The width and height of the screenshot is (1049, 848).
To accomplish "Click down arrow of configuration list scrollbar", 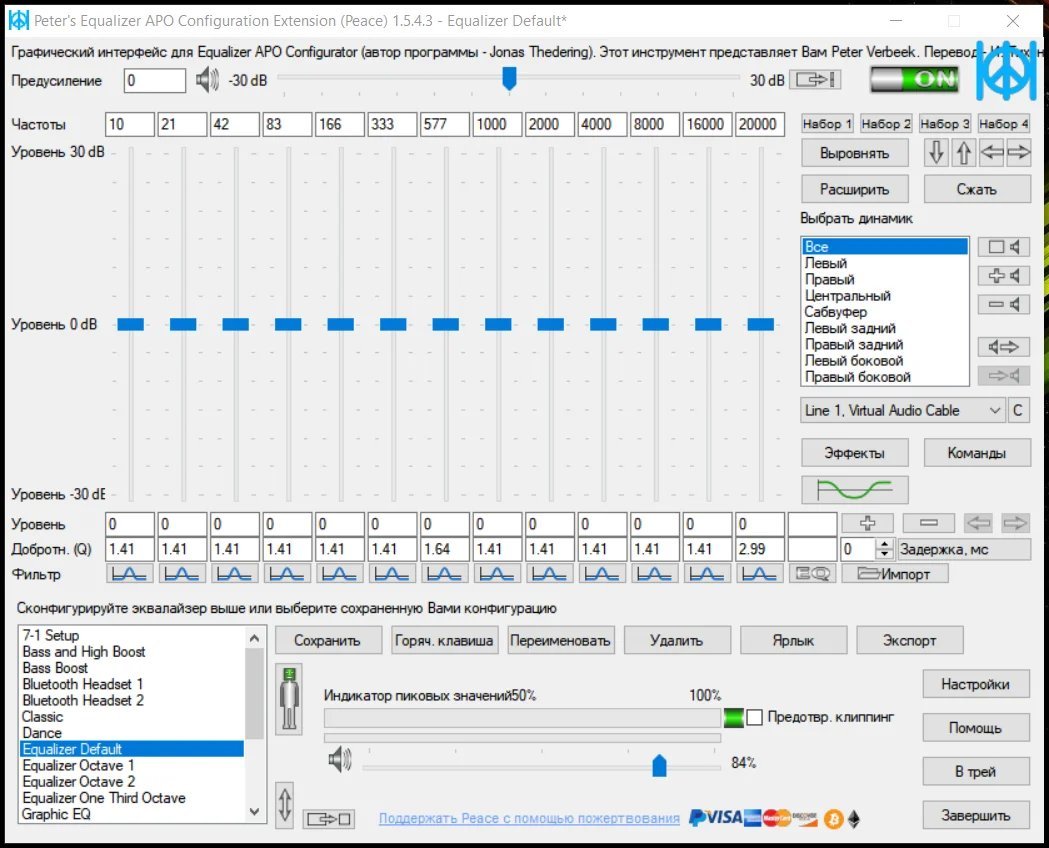I will (254, 813).
